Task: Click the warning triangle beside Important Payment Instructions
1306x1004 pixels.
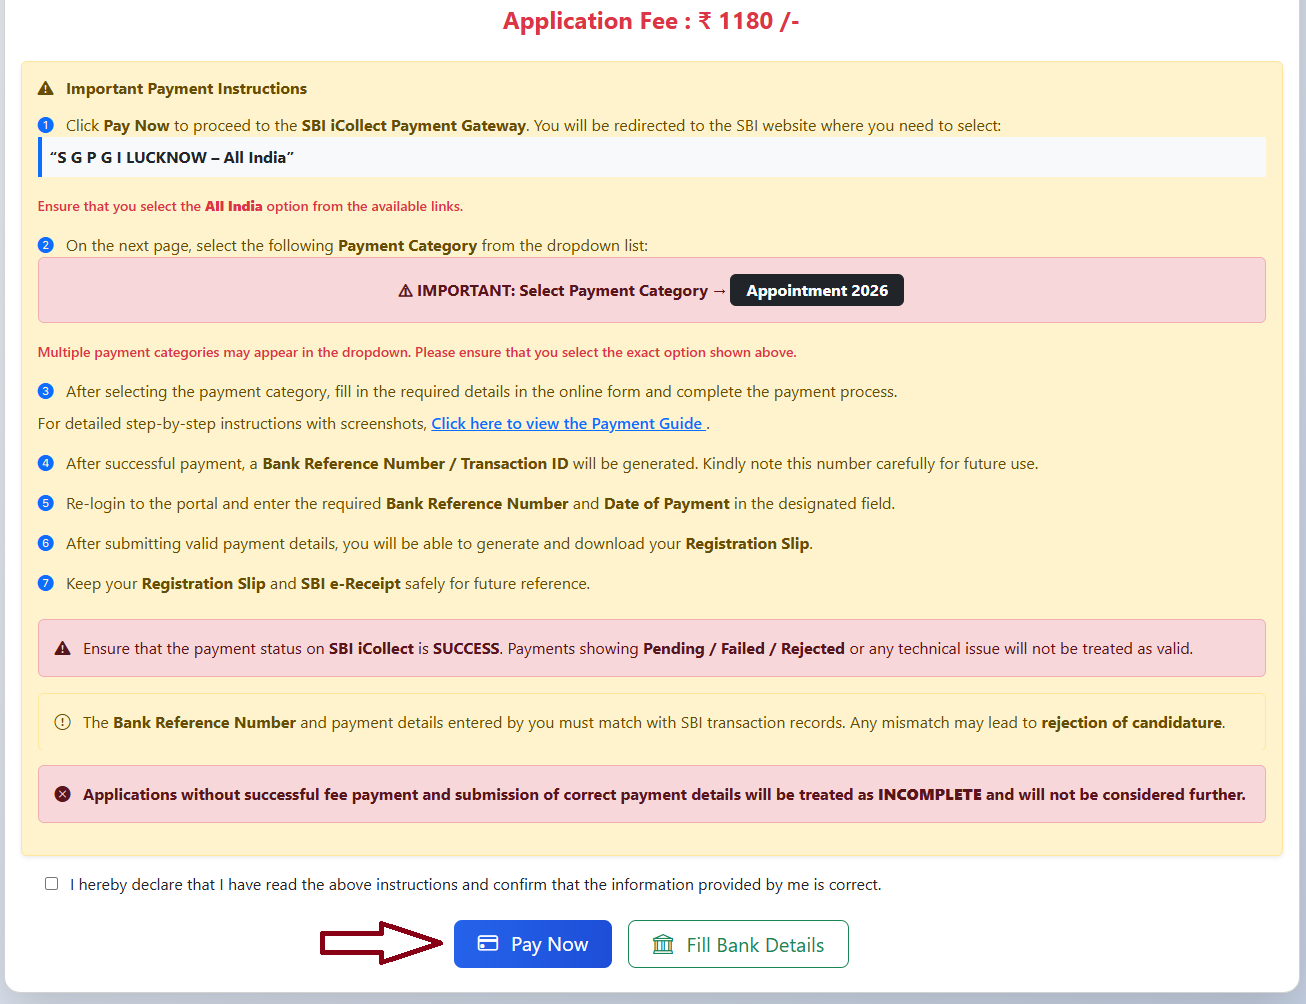Action: tap(45, 88)
